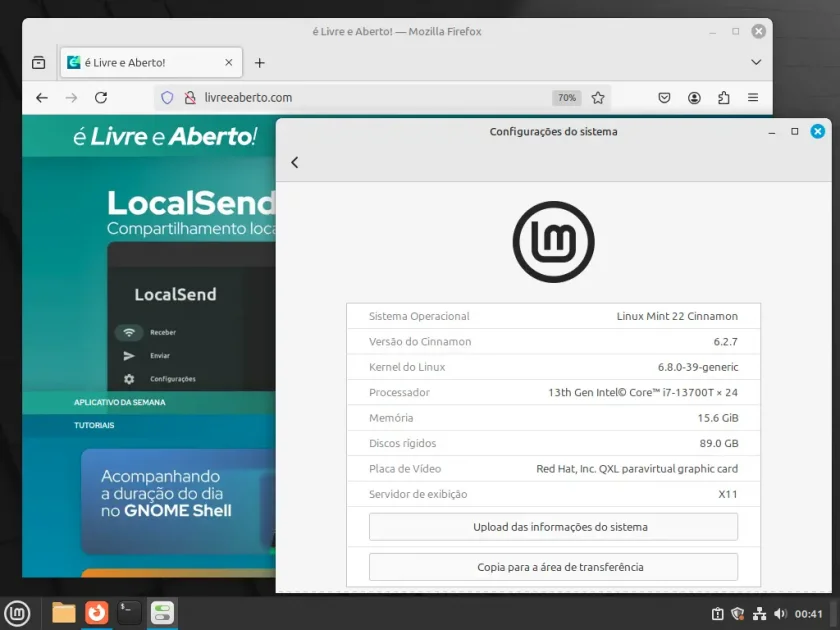Click Configurações do sistema title bar
Image resolution: width=840 pixels, height=630 pixels.
553,132
